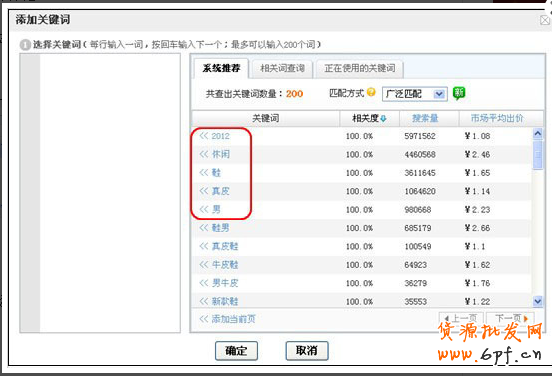Screen dimensions: 552x376
Task: Sort by the 市场平均出价 column header
Action: (x=497, y=118)
